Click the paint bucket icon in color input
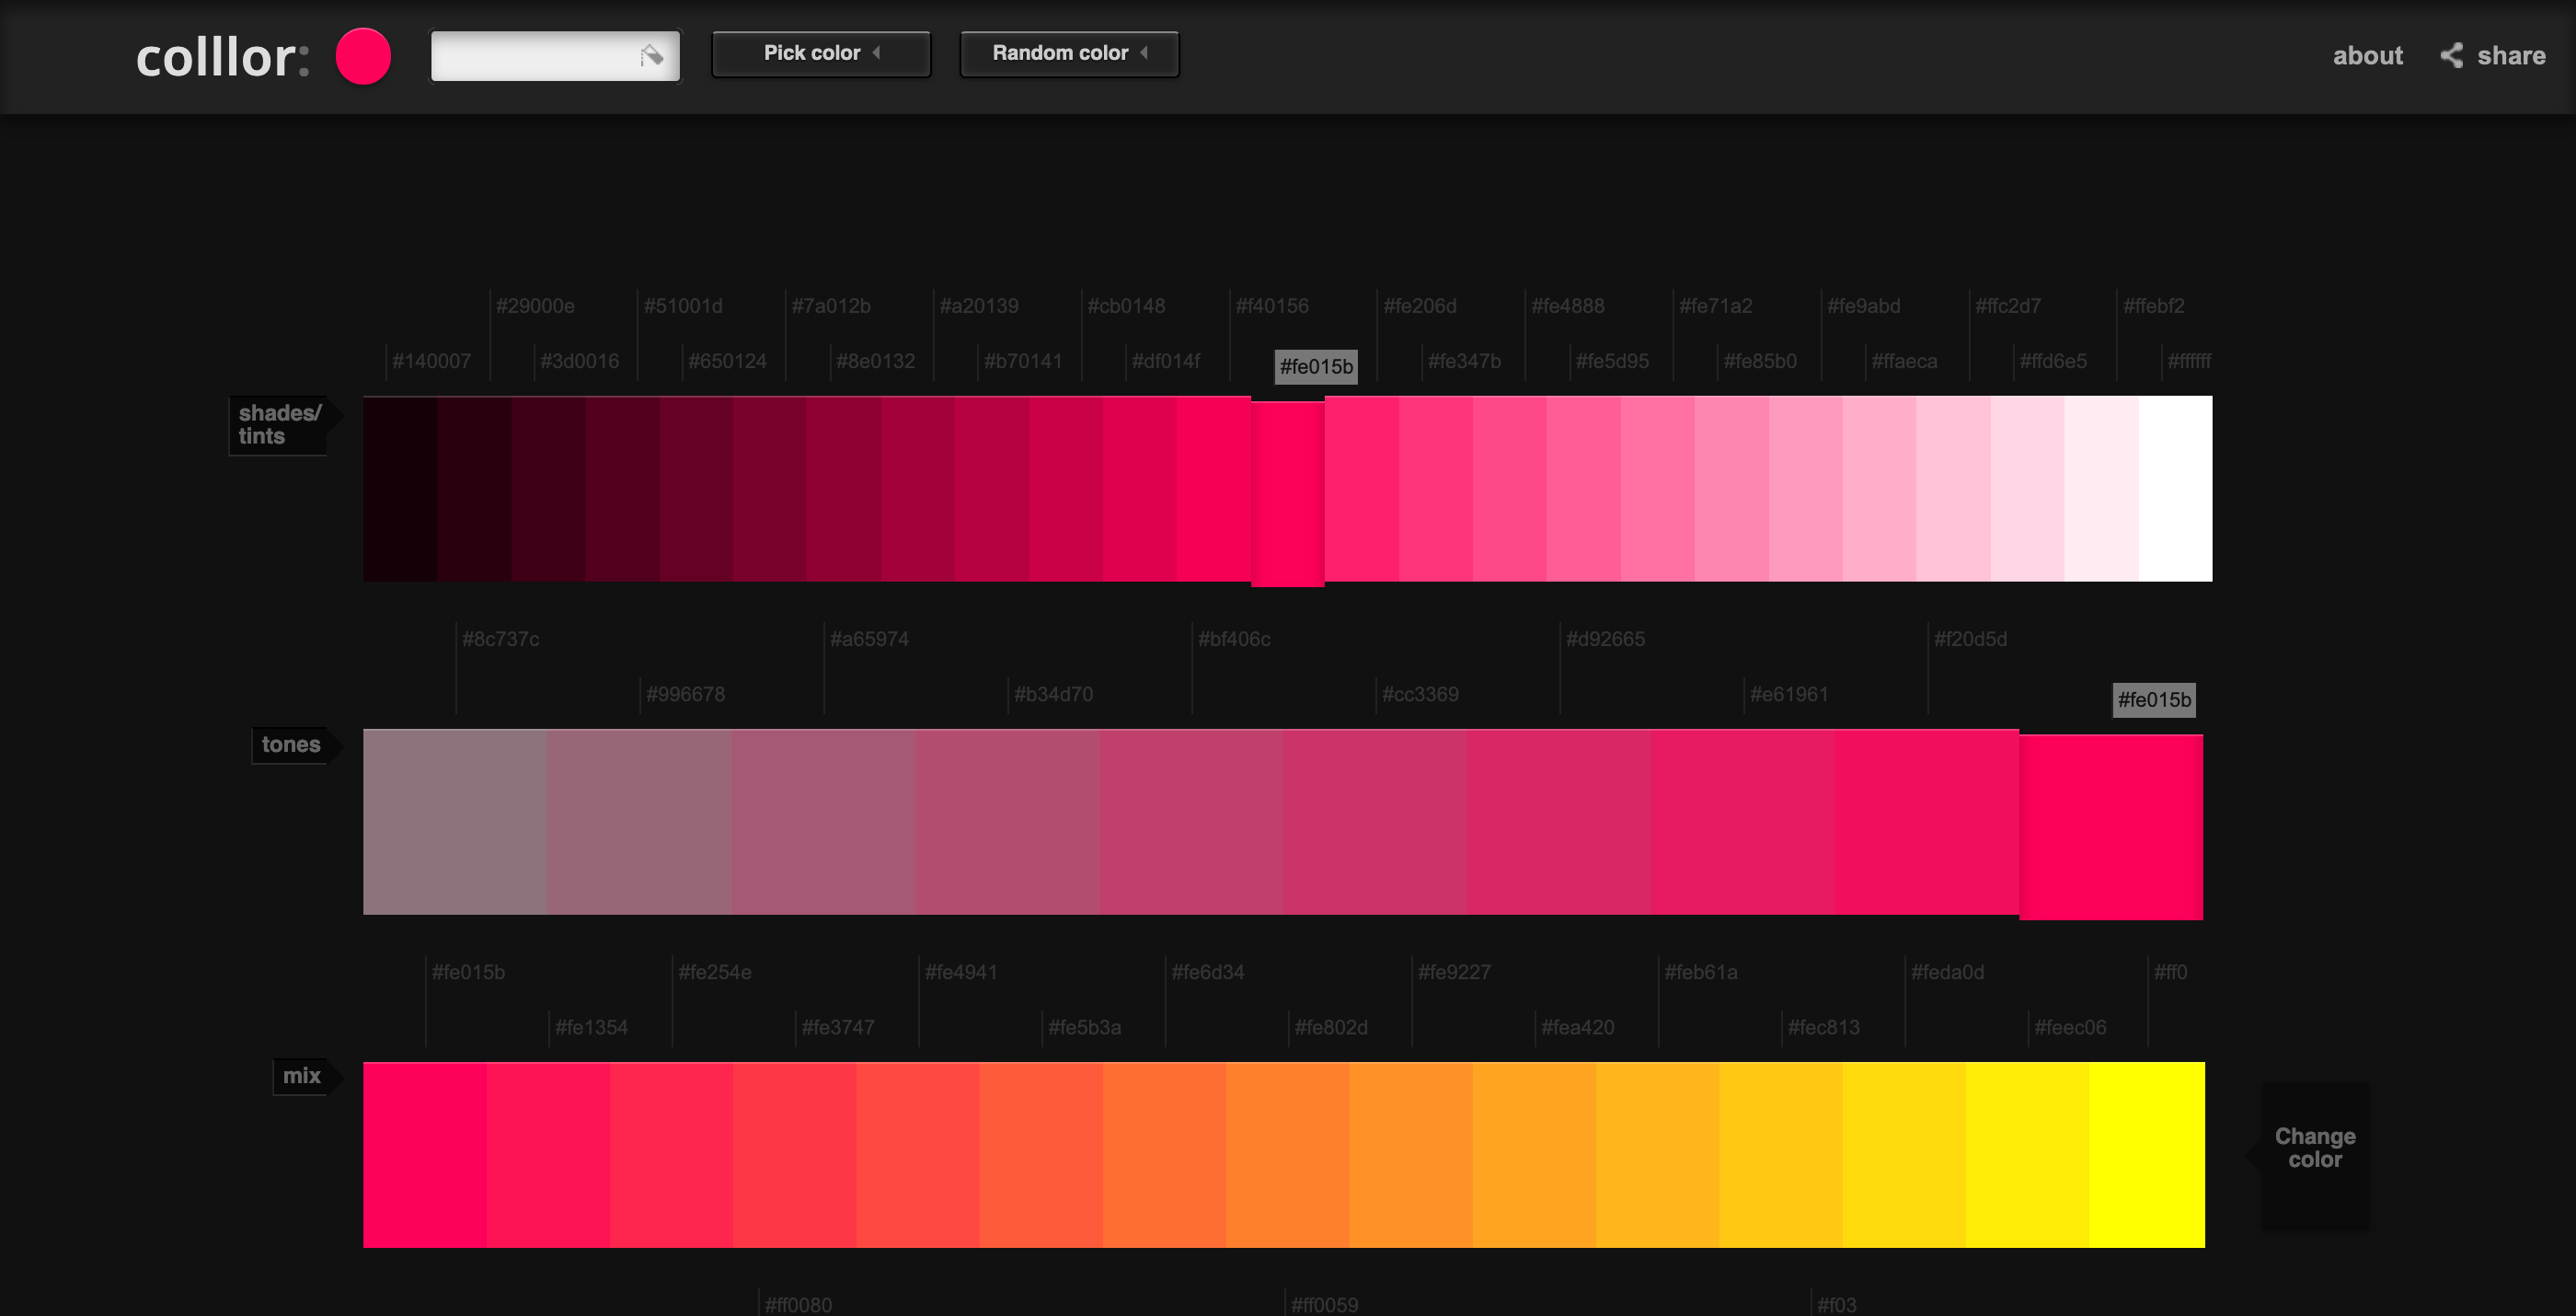The width and height of the screenshot is (2576, 1316). (x=652, y=56)
